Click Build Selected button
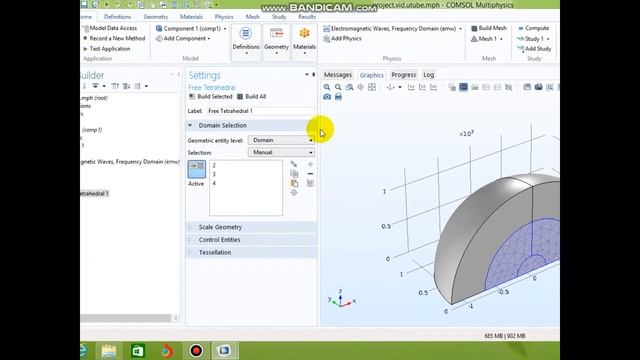 [x=211, y=97]
